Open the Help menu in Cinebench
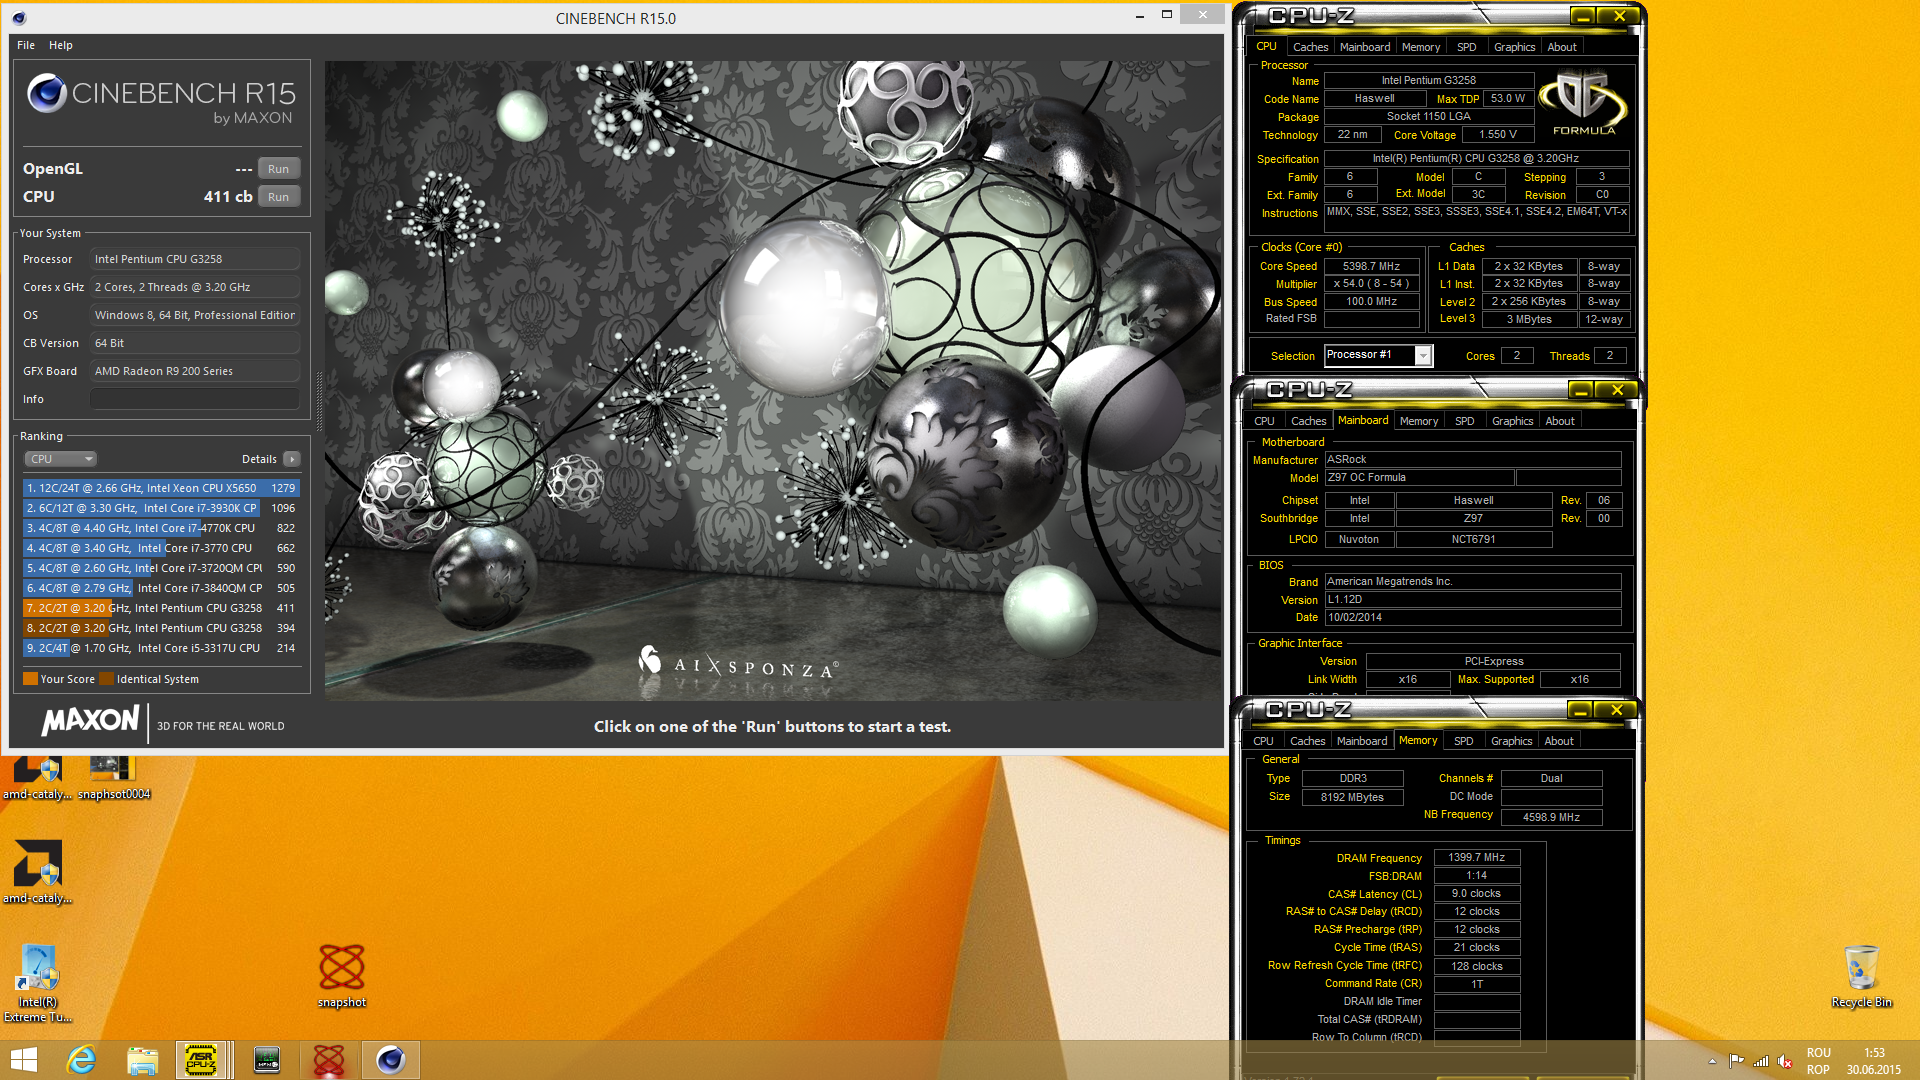1920x1080 pixels. coord(61,45)
